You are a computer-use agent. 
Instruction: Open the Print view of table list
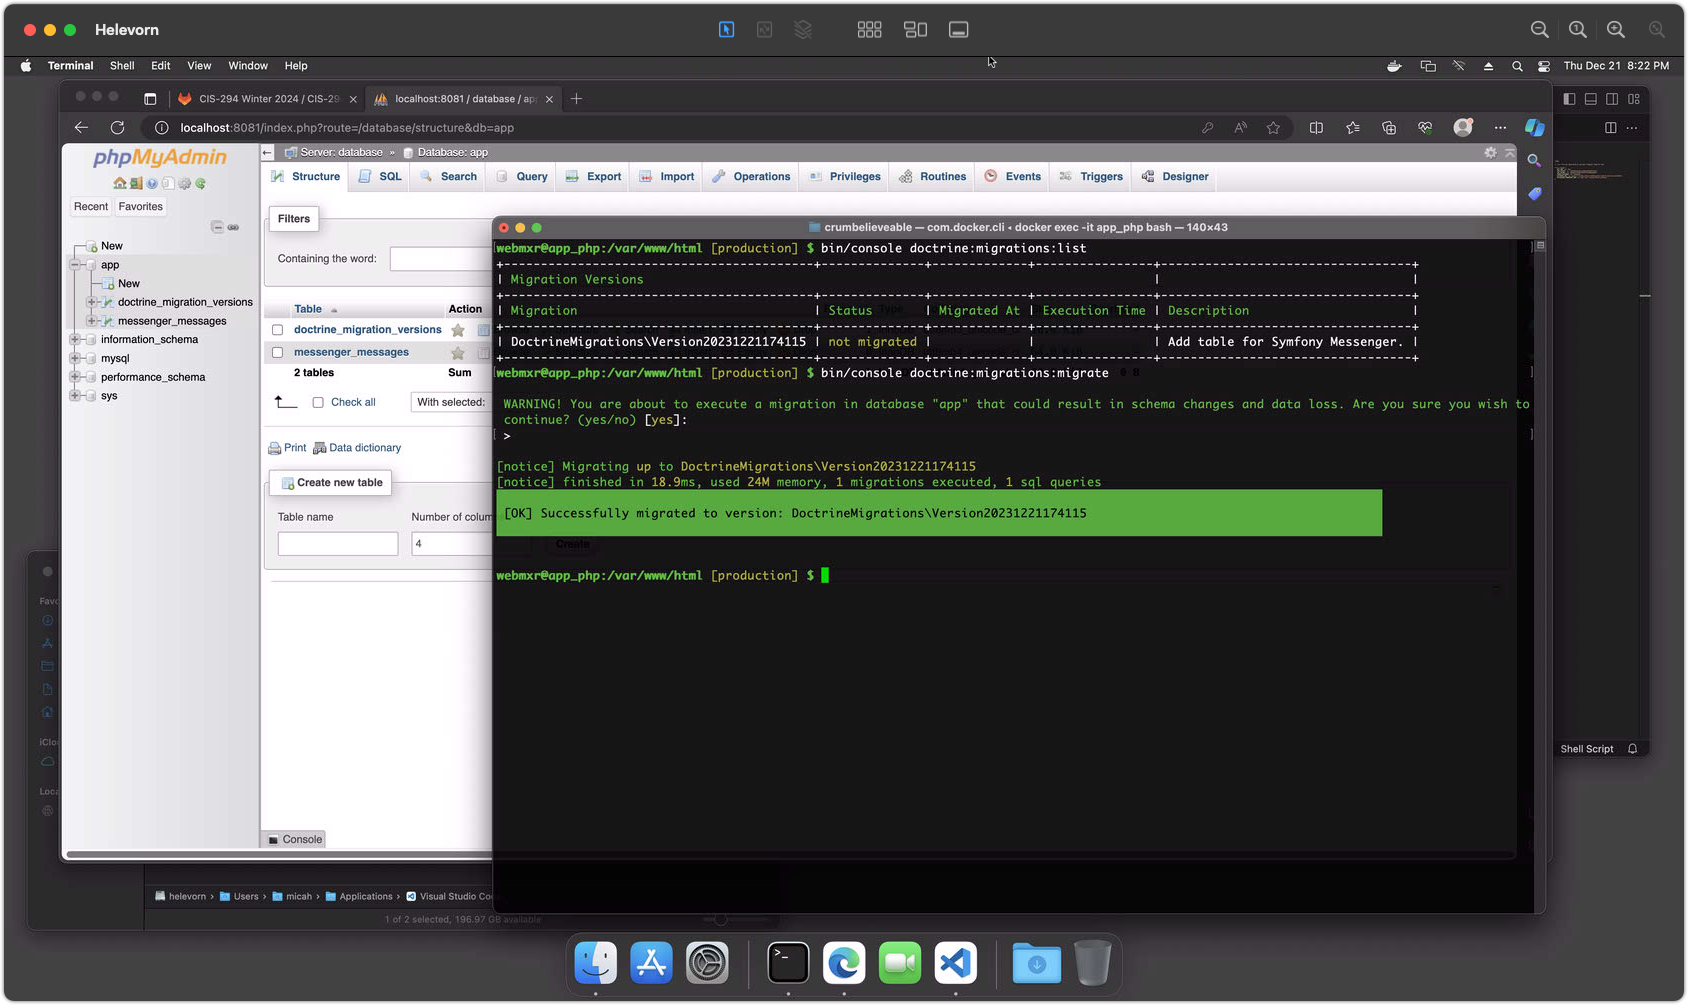pos(293,447)
